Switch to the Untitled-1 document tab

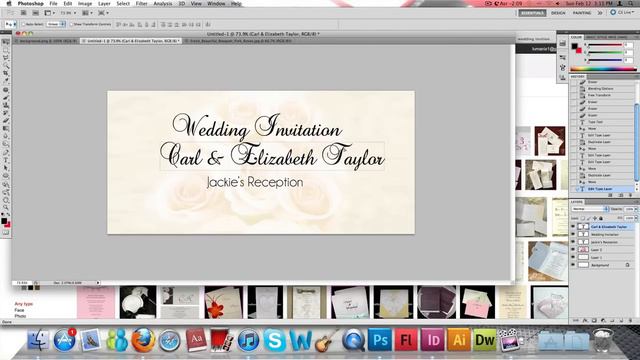pyautogui.click(x=131, y=41)
